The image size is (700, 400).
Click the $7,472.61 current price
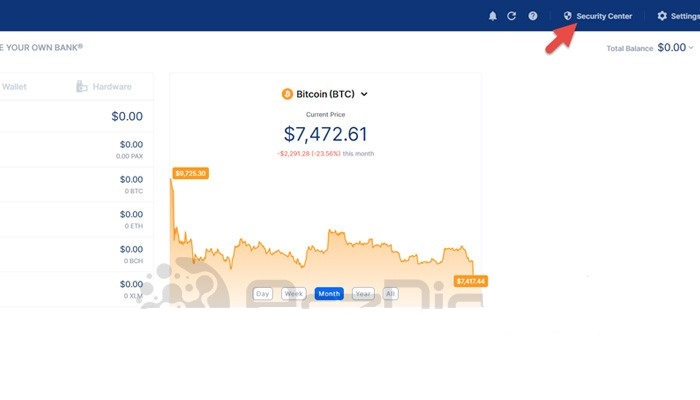325,134
